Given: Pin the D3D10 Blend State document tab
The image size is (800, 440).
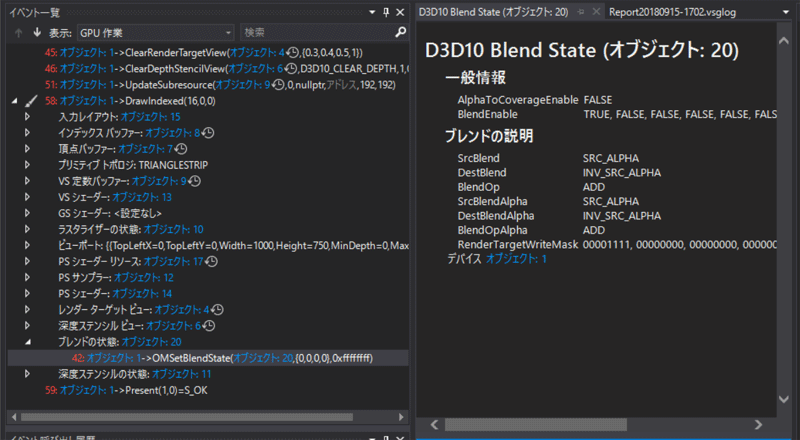Looking at the screenshot, I should click(x=581, y=12).
